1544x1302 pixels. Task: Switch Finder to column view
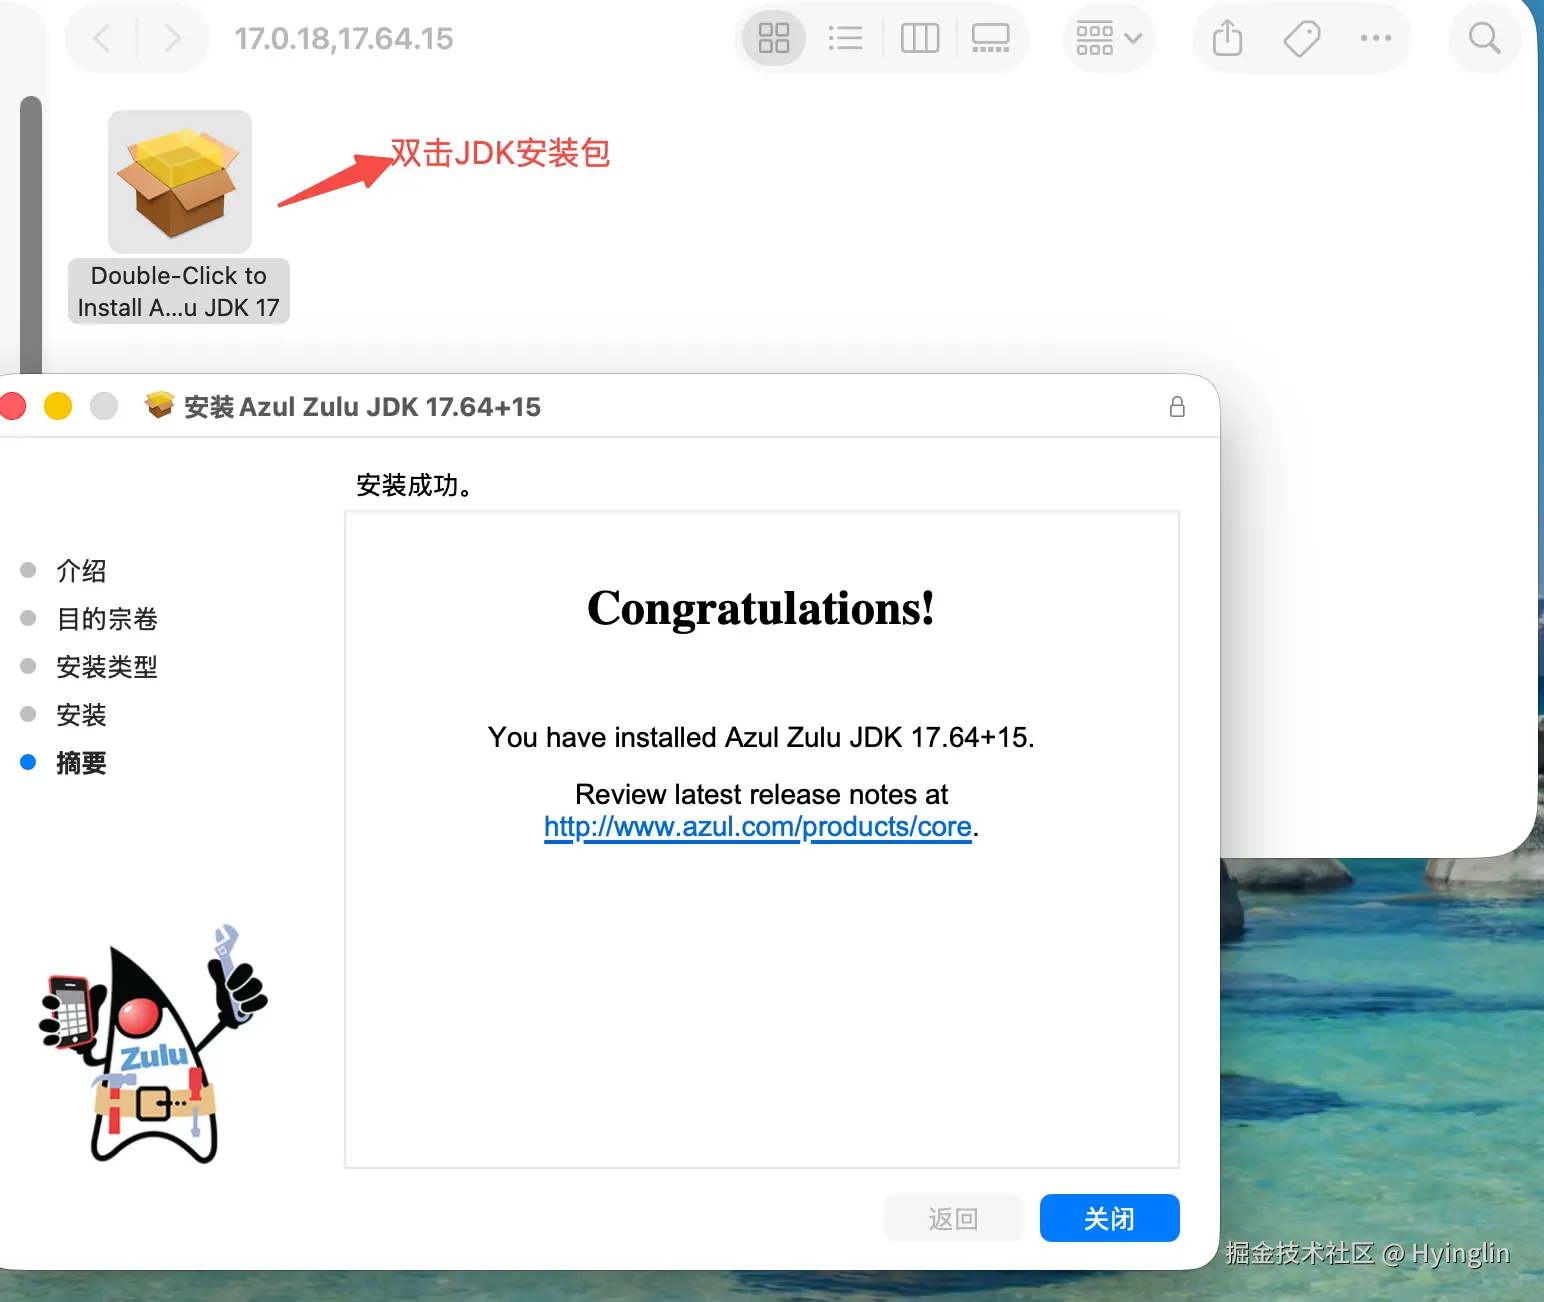[920, 39]
